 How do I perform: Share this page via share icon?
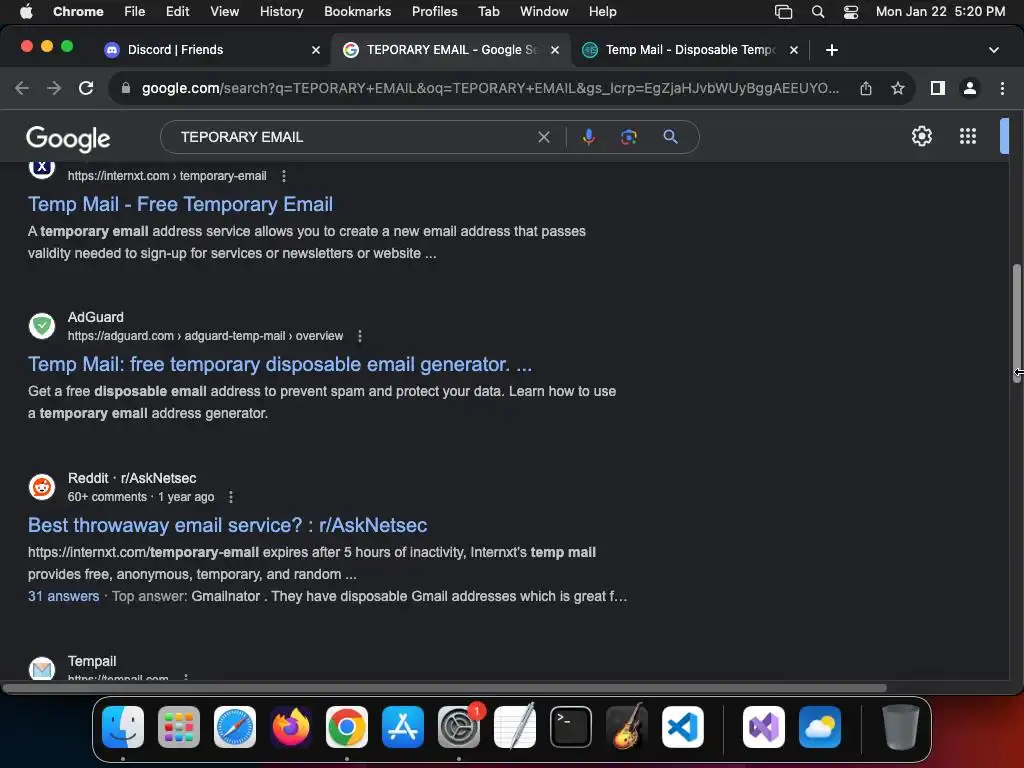[x=866, y=88]
